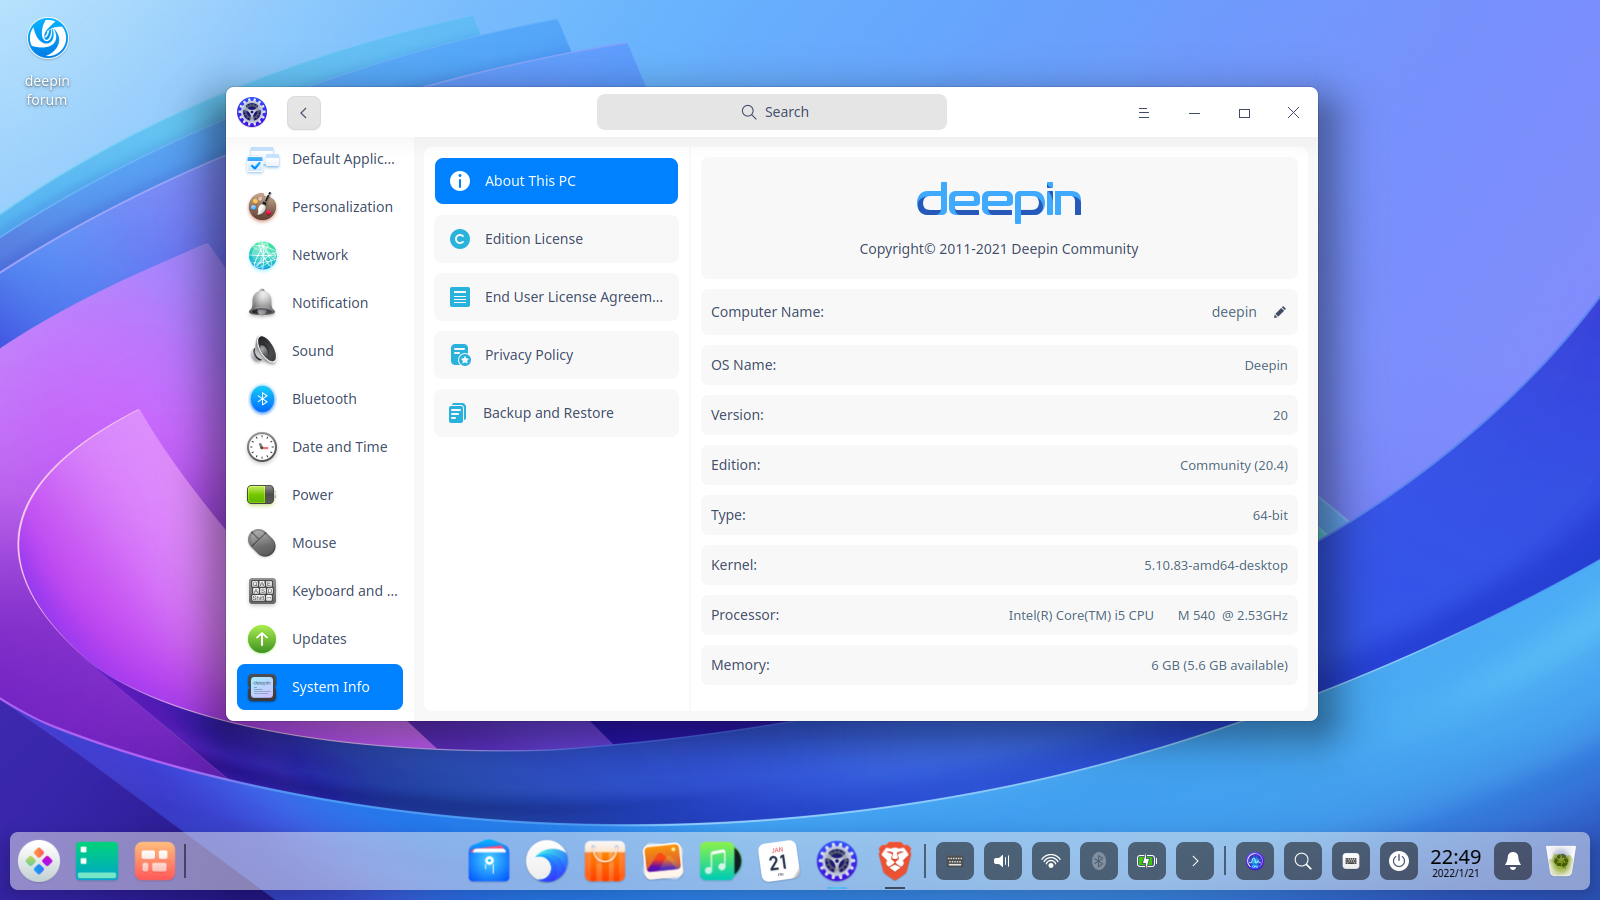The height and width of the screenshot is (900, 1600).
Task: Click the Control Center dock icon
Action: (x=837, y=860)
